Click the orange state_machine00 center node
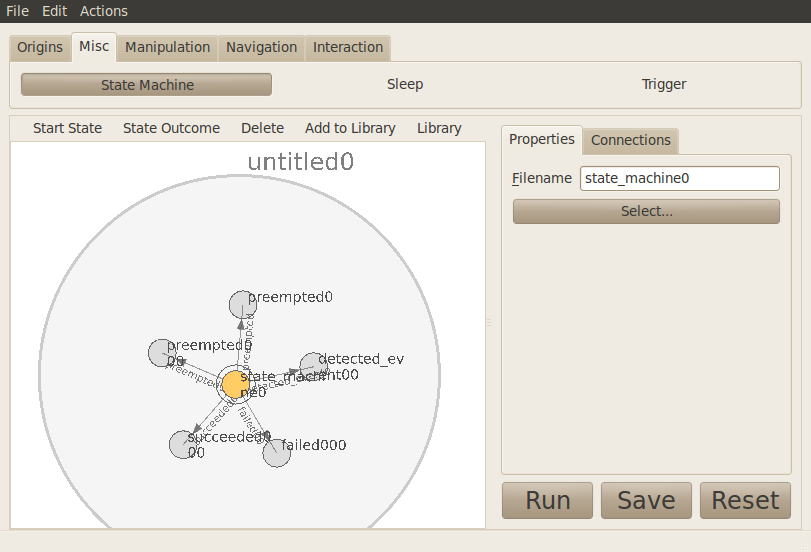The image size is (811, 552). coord(235,384)
